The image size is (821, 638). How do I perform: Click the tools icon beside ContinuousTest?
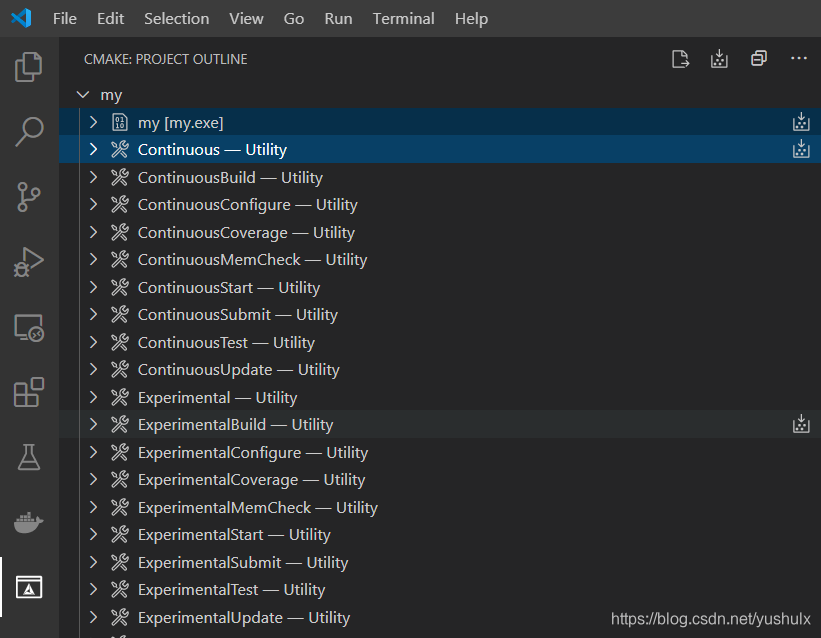[x=119, y=343]
